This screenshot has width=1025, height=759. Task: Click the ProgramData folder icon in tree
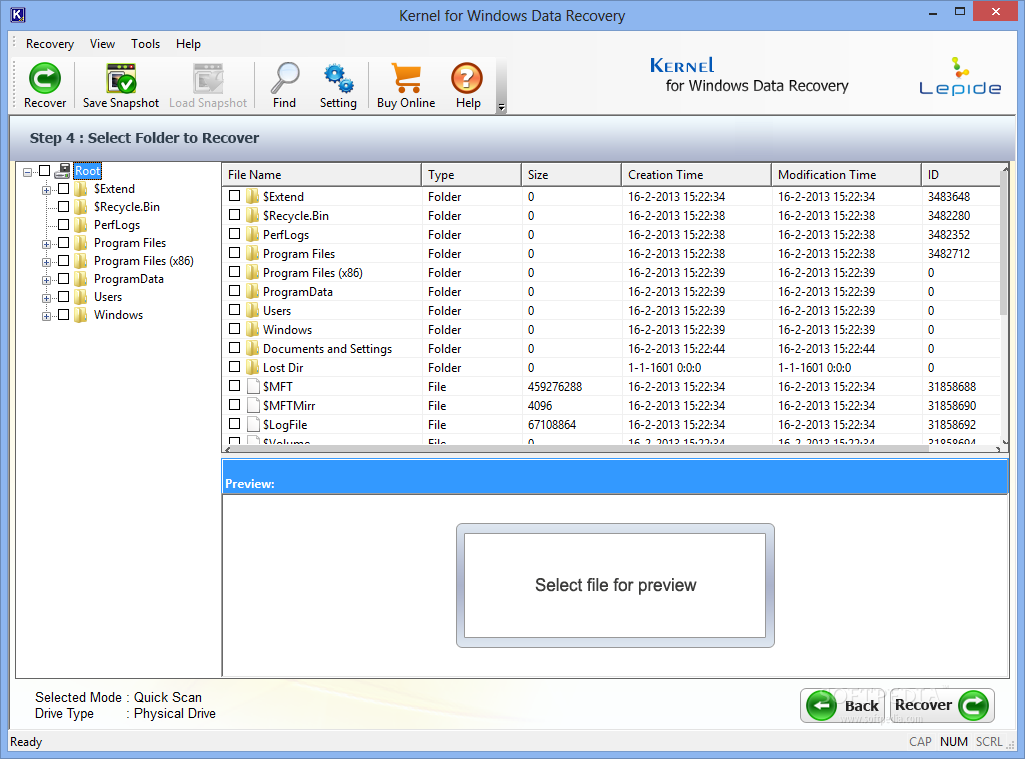80,279
